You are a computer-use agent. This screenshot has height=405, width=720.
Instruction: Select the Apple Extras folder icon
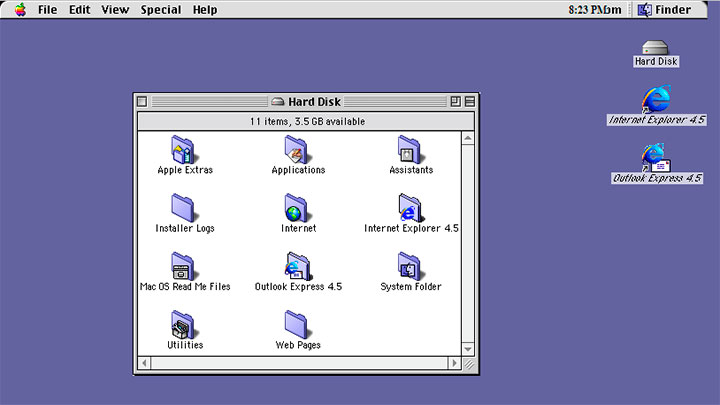[x=183, y=150]
